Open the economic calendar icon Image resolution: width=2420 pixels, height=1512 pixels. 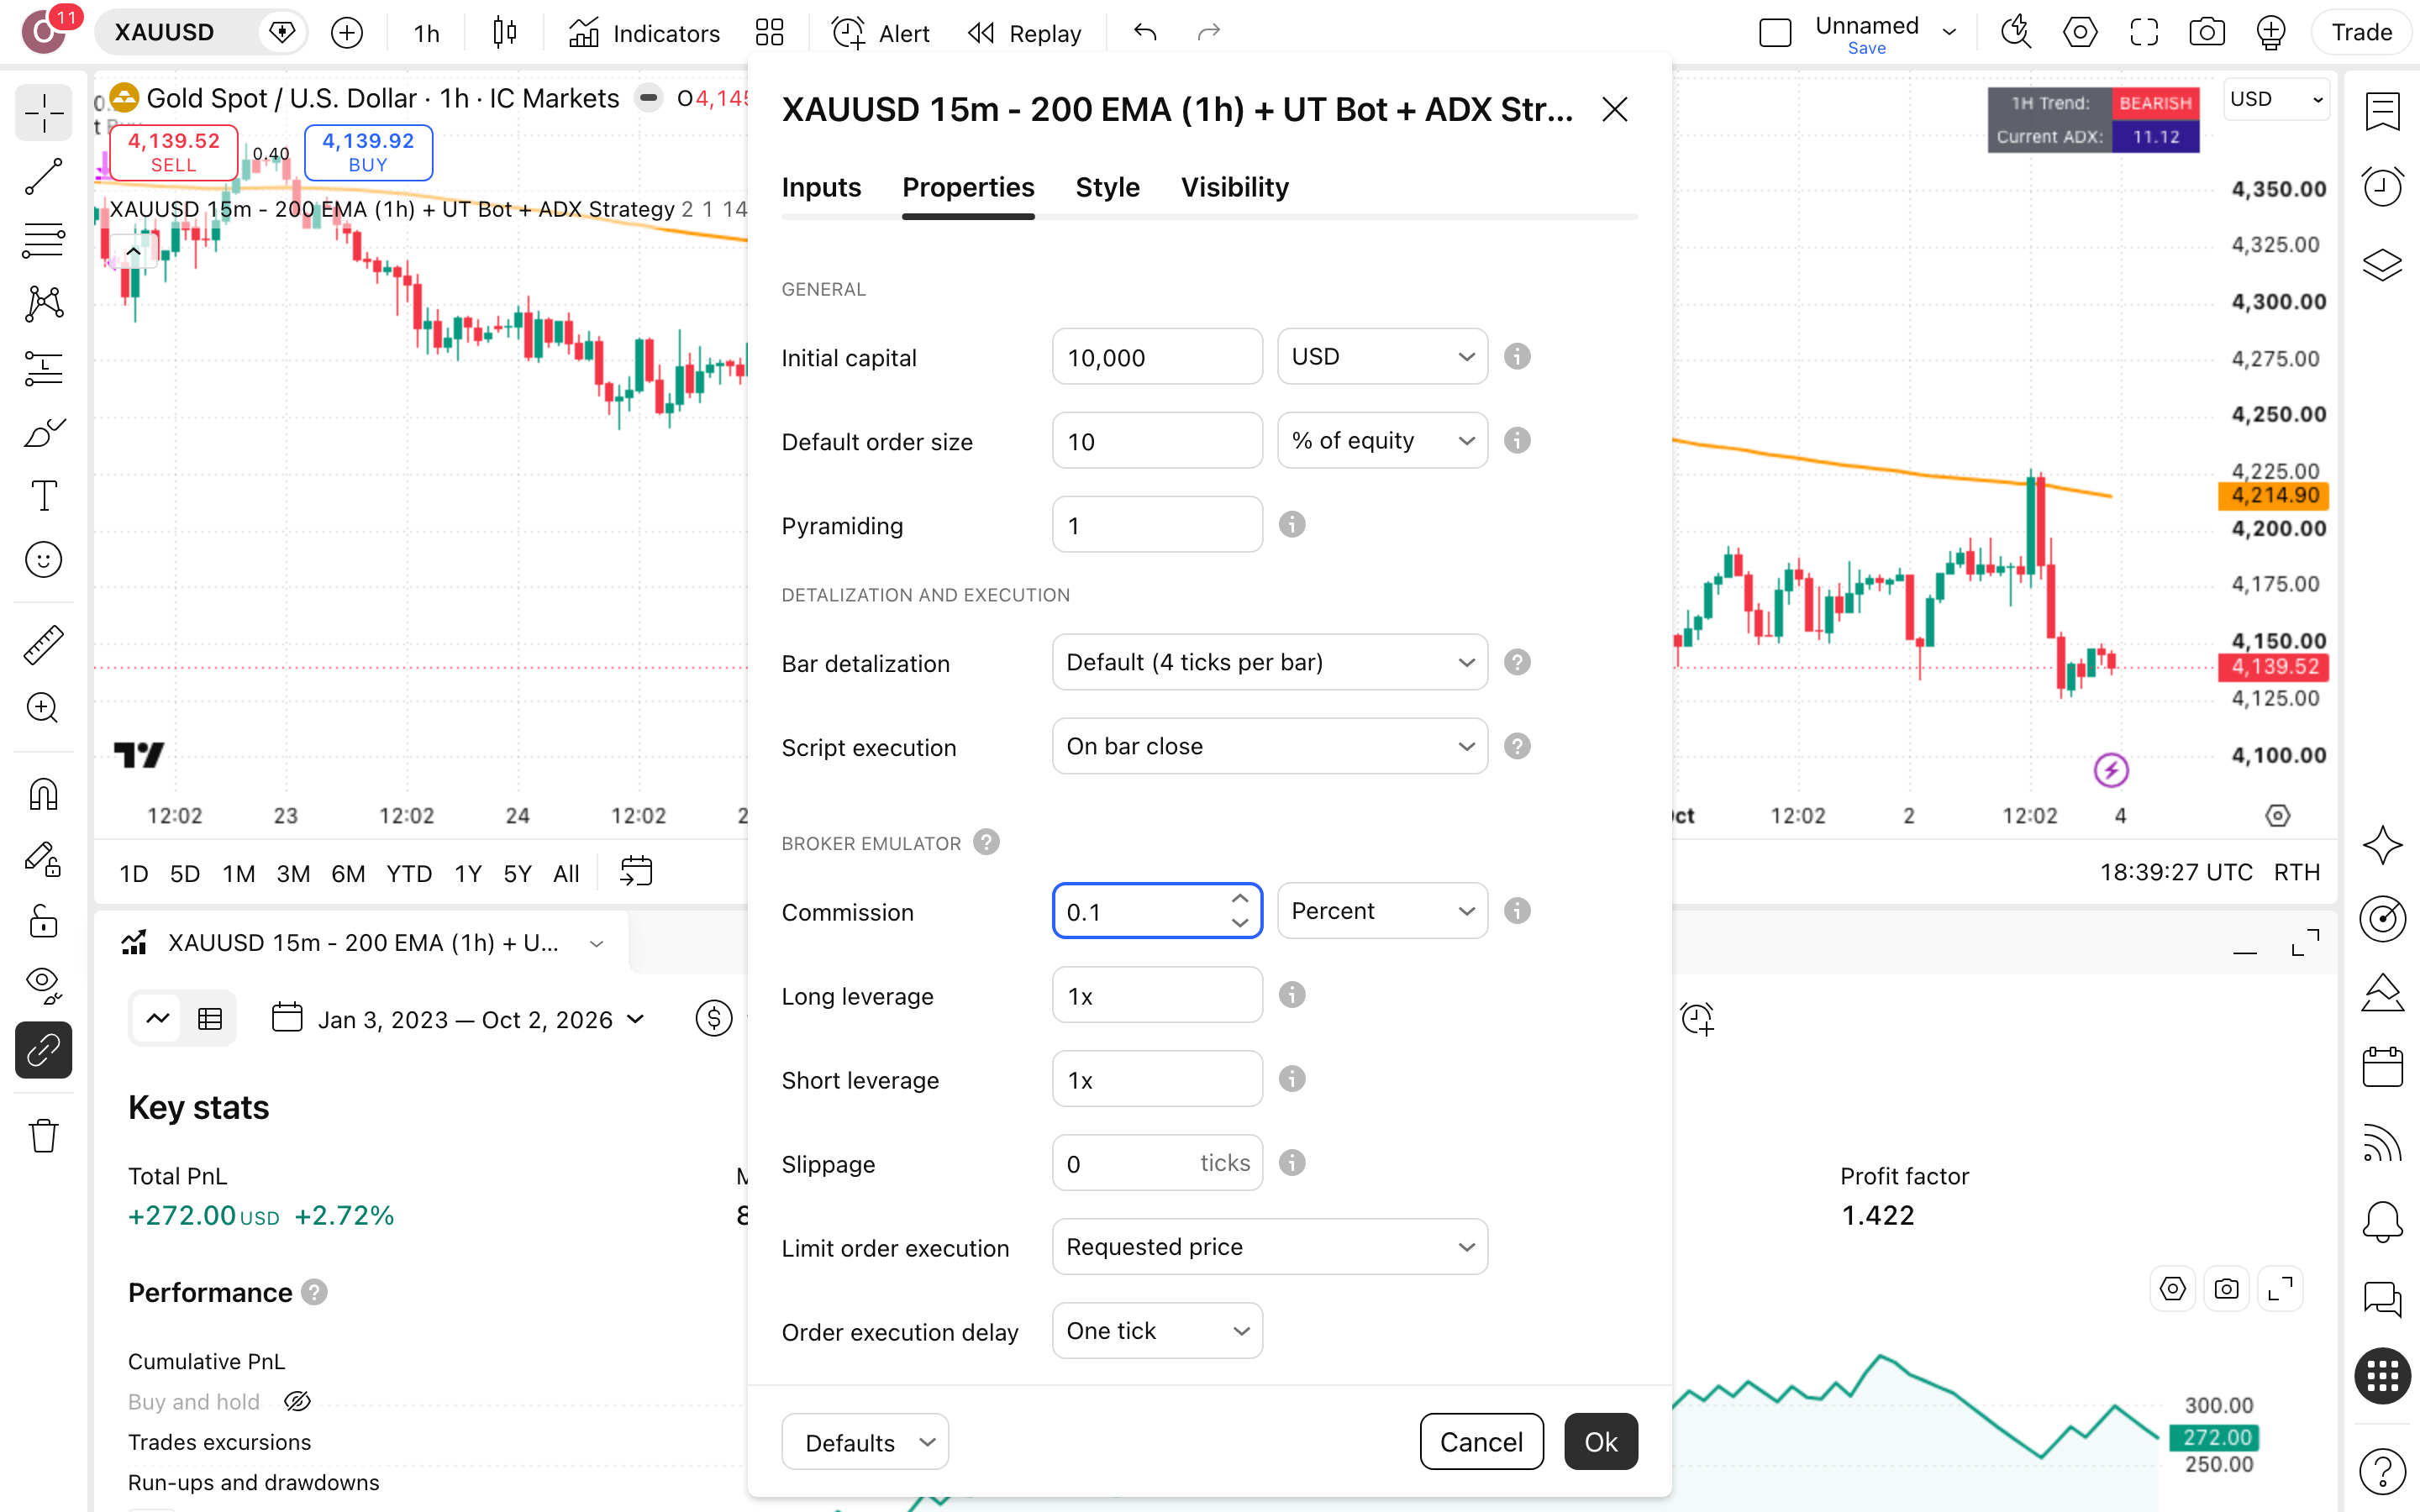coord(2382,1066)
